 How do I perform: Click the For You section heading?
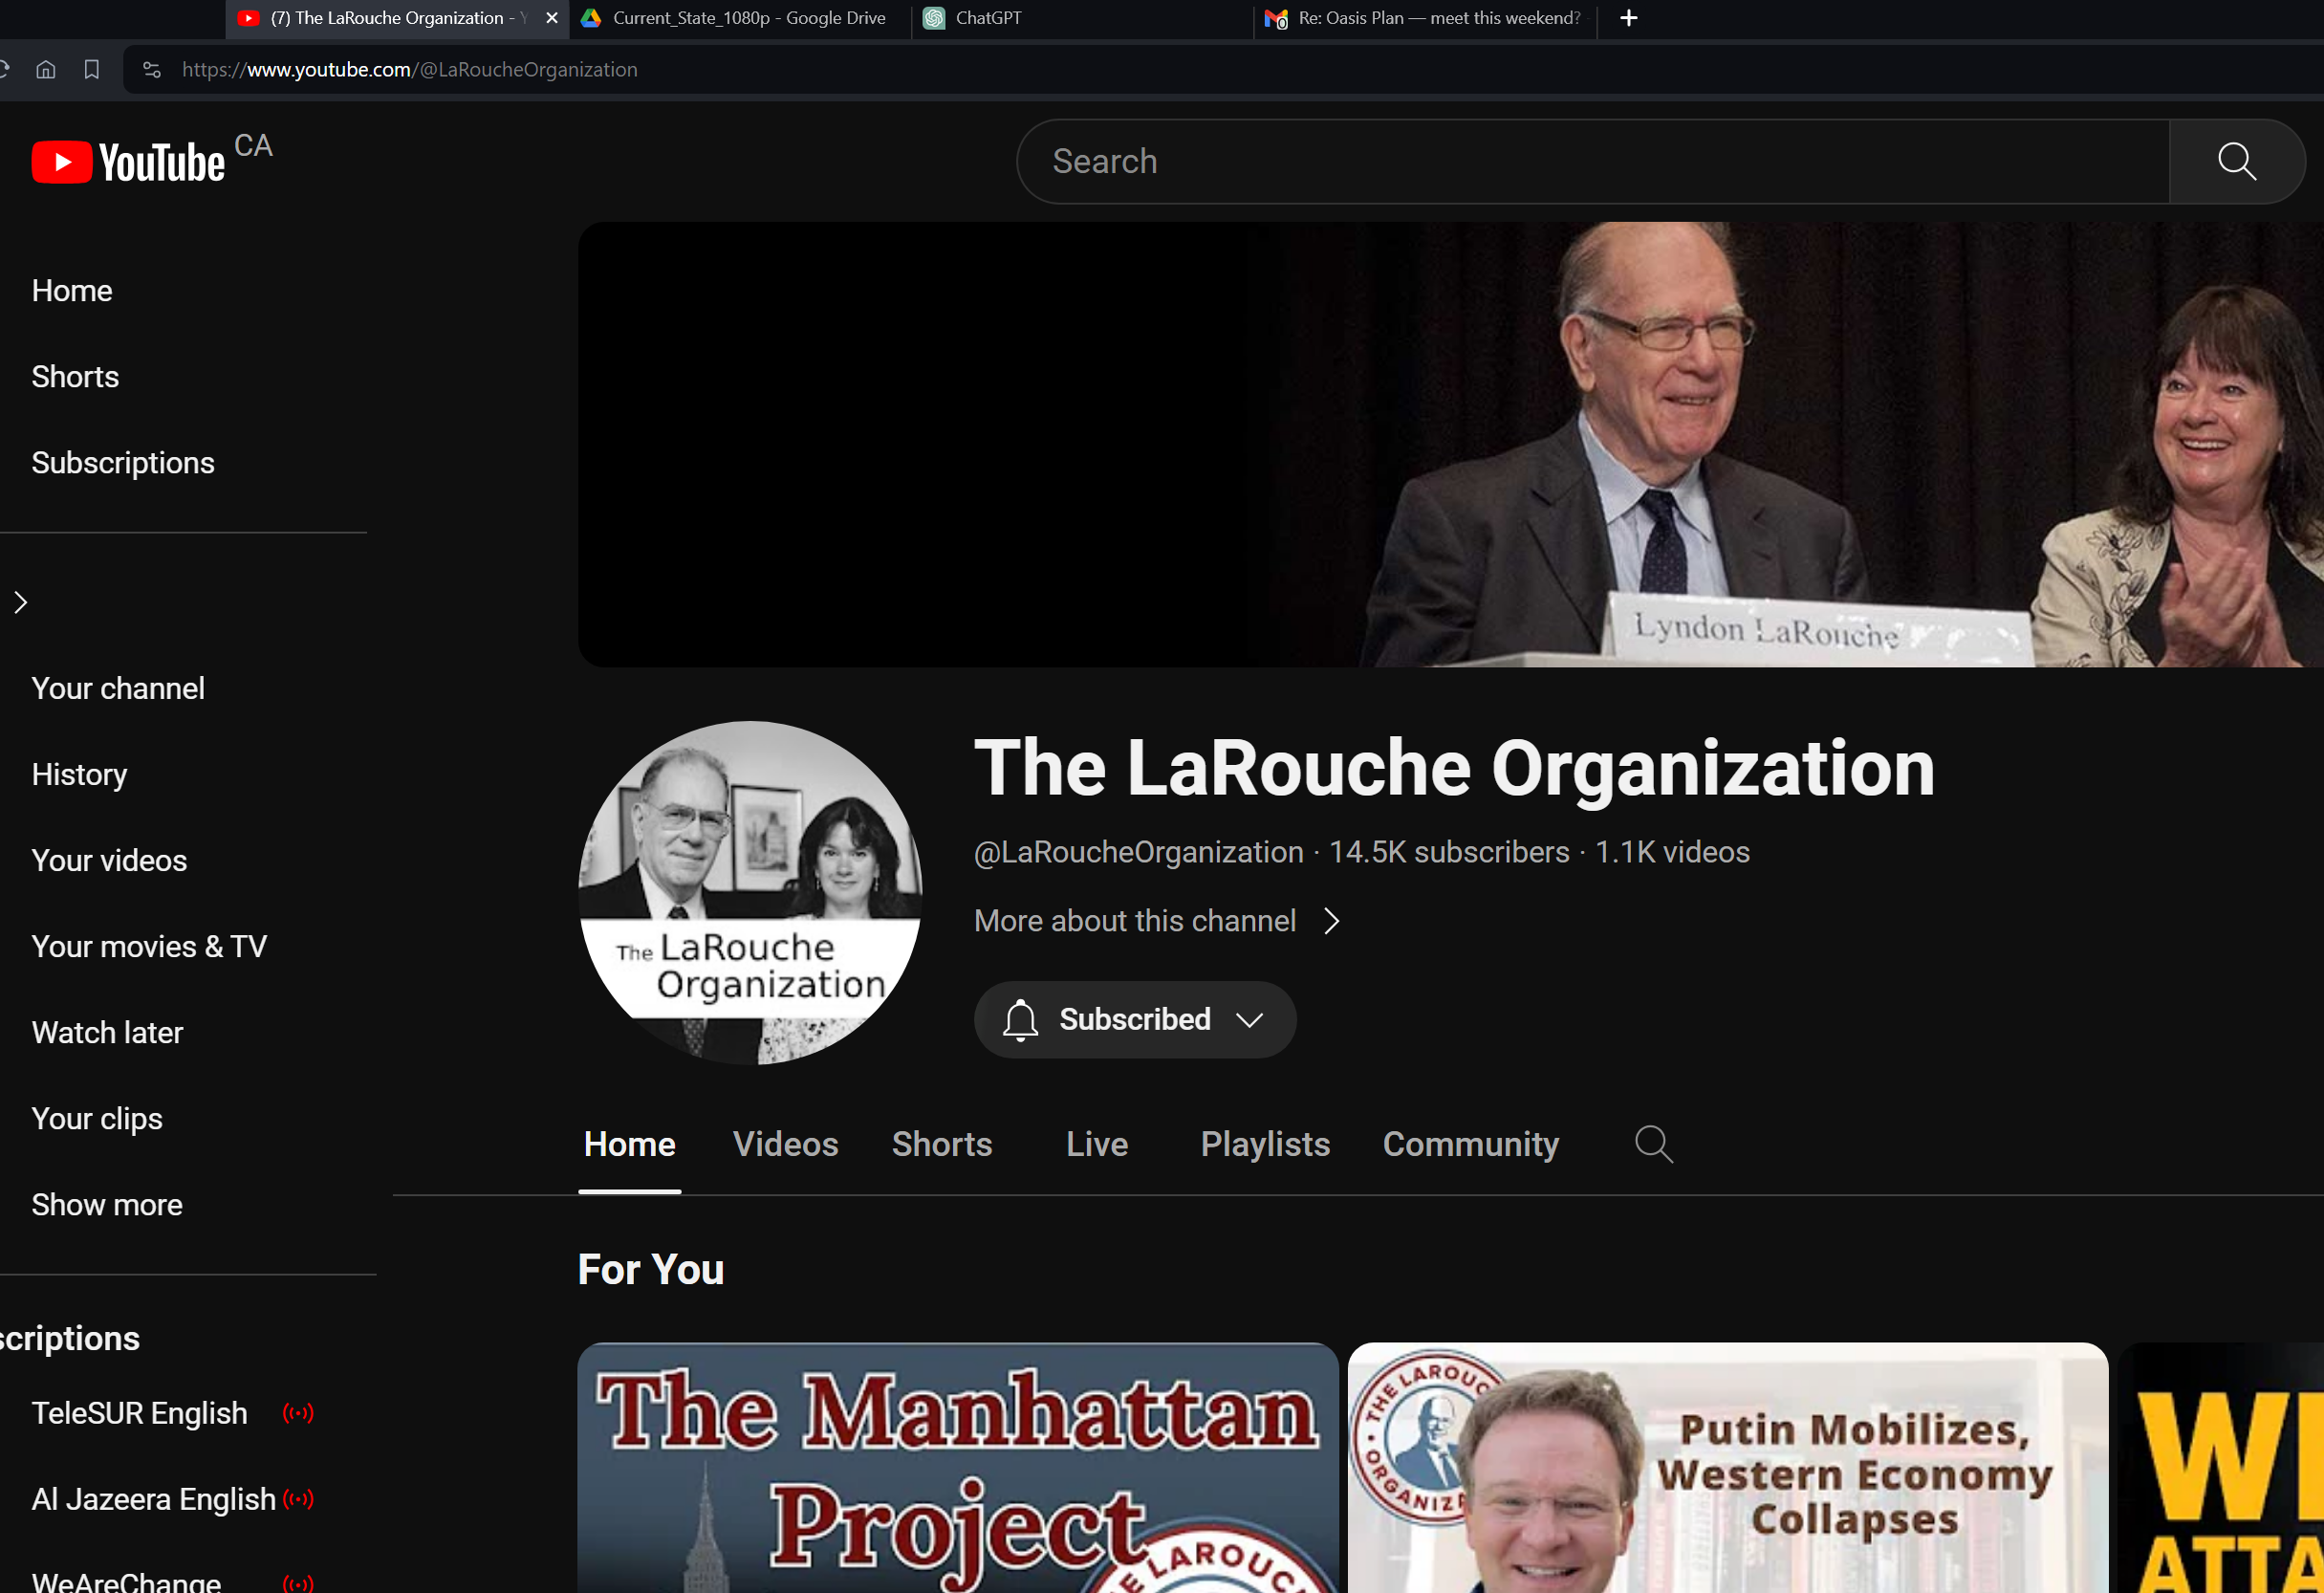(x=651, y=1269)
